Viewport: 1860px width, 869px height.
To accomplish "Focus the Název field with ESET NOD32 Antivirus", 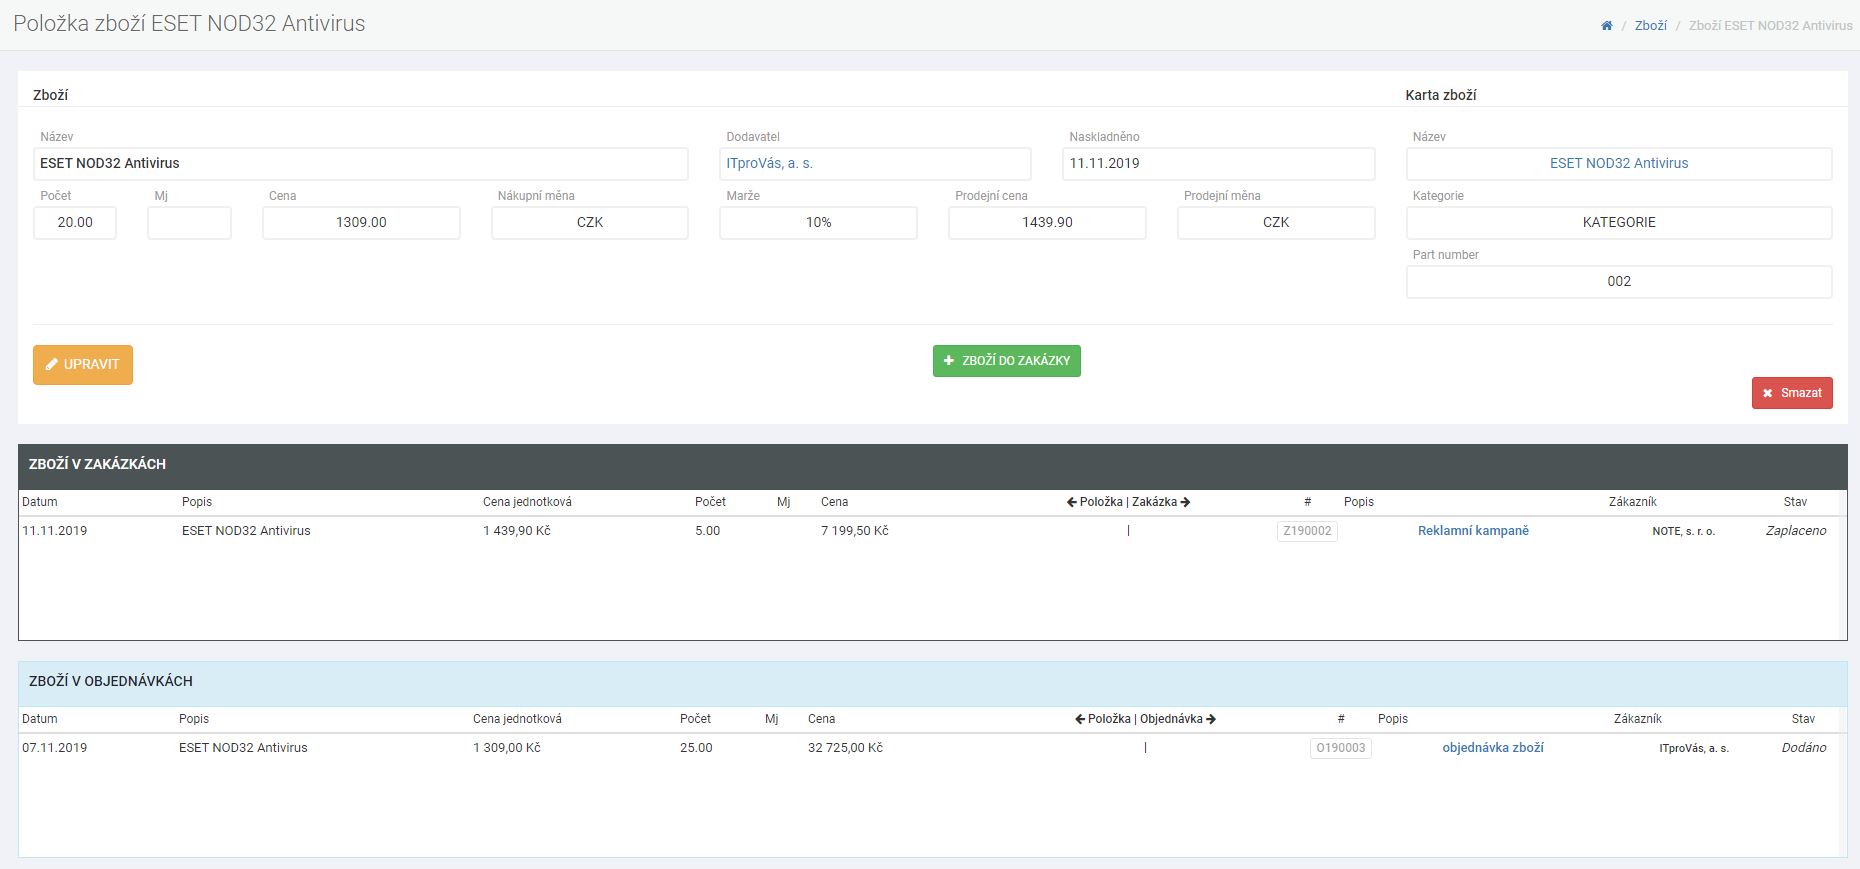I will pyautogui.click(x=361, y=164).
